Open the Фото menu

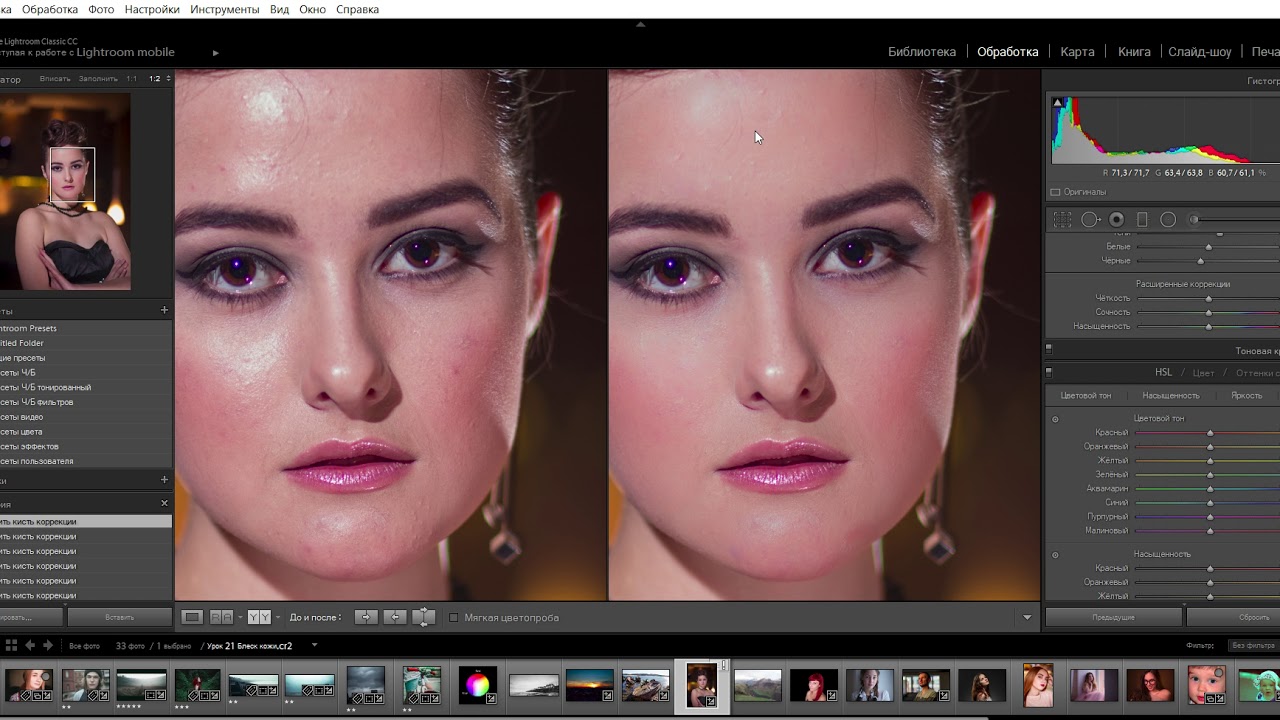[101, 9]
